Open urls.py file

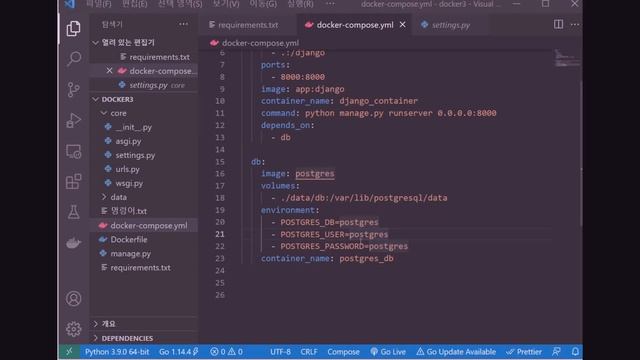pos(144,169)
